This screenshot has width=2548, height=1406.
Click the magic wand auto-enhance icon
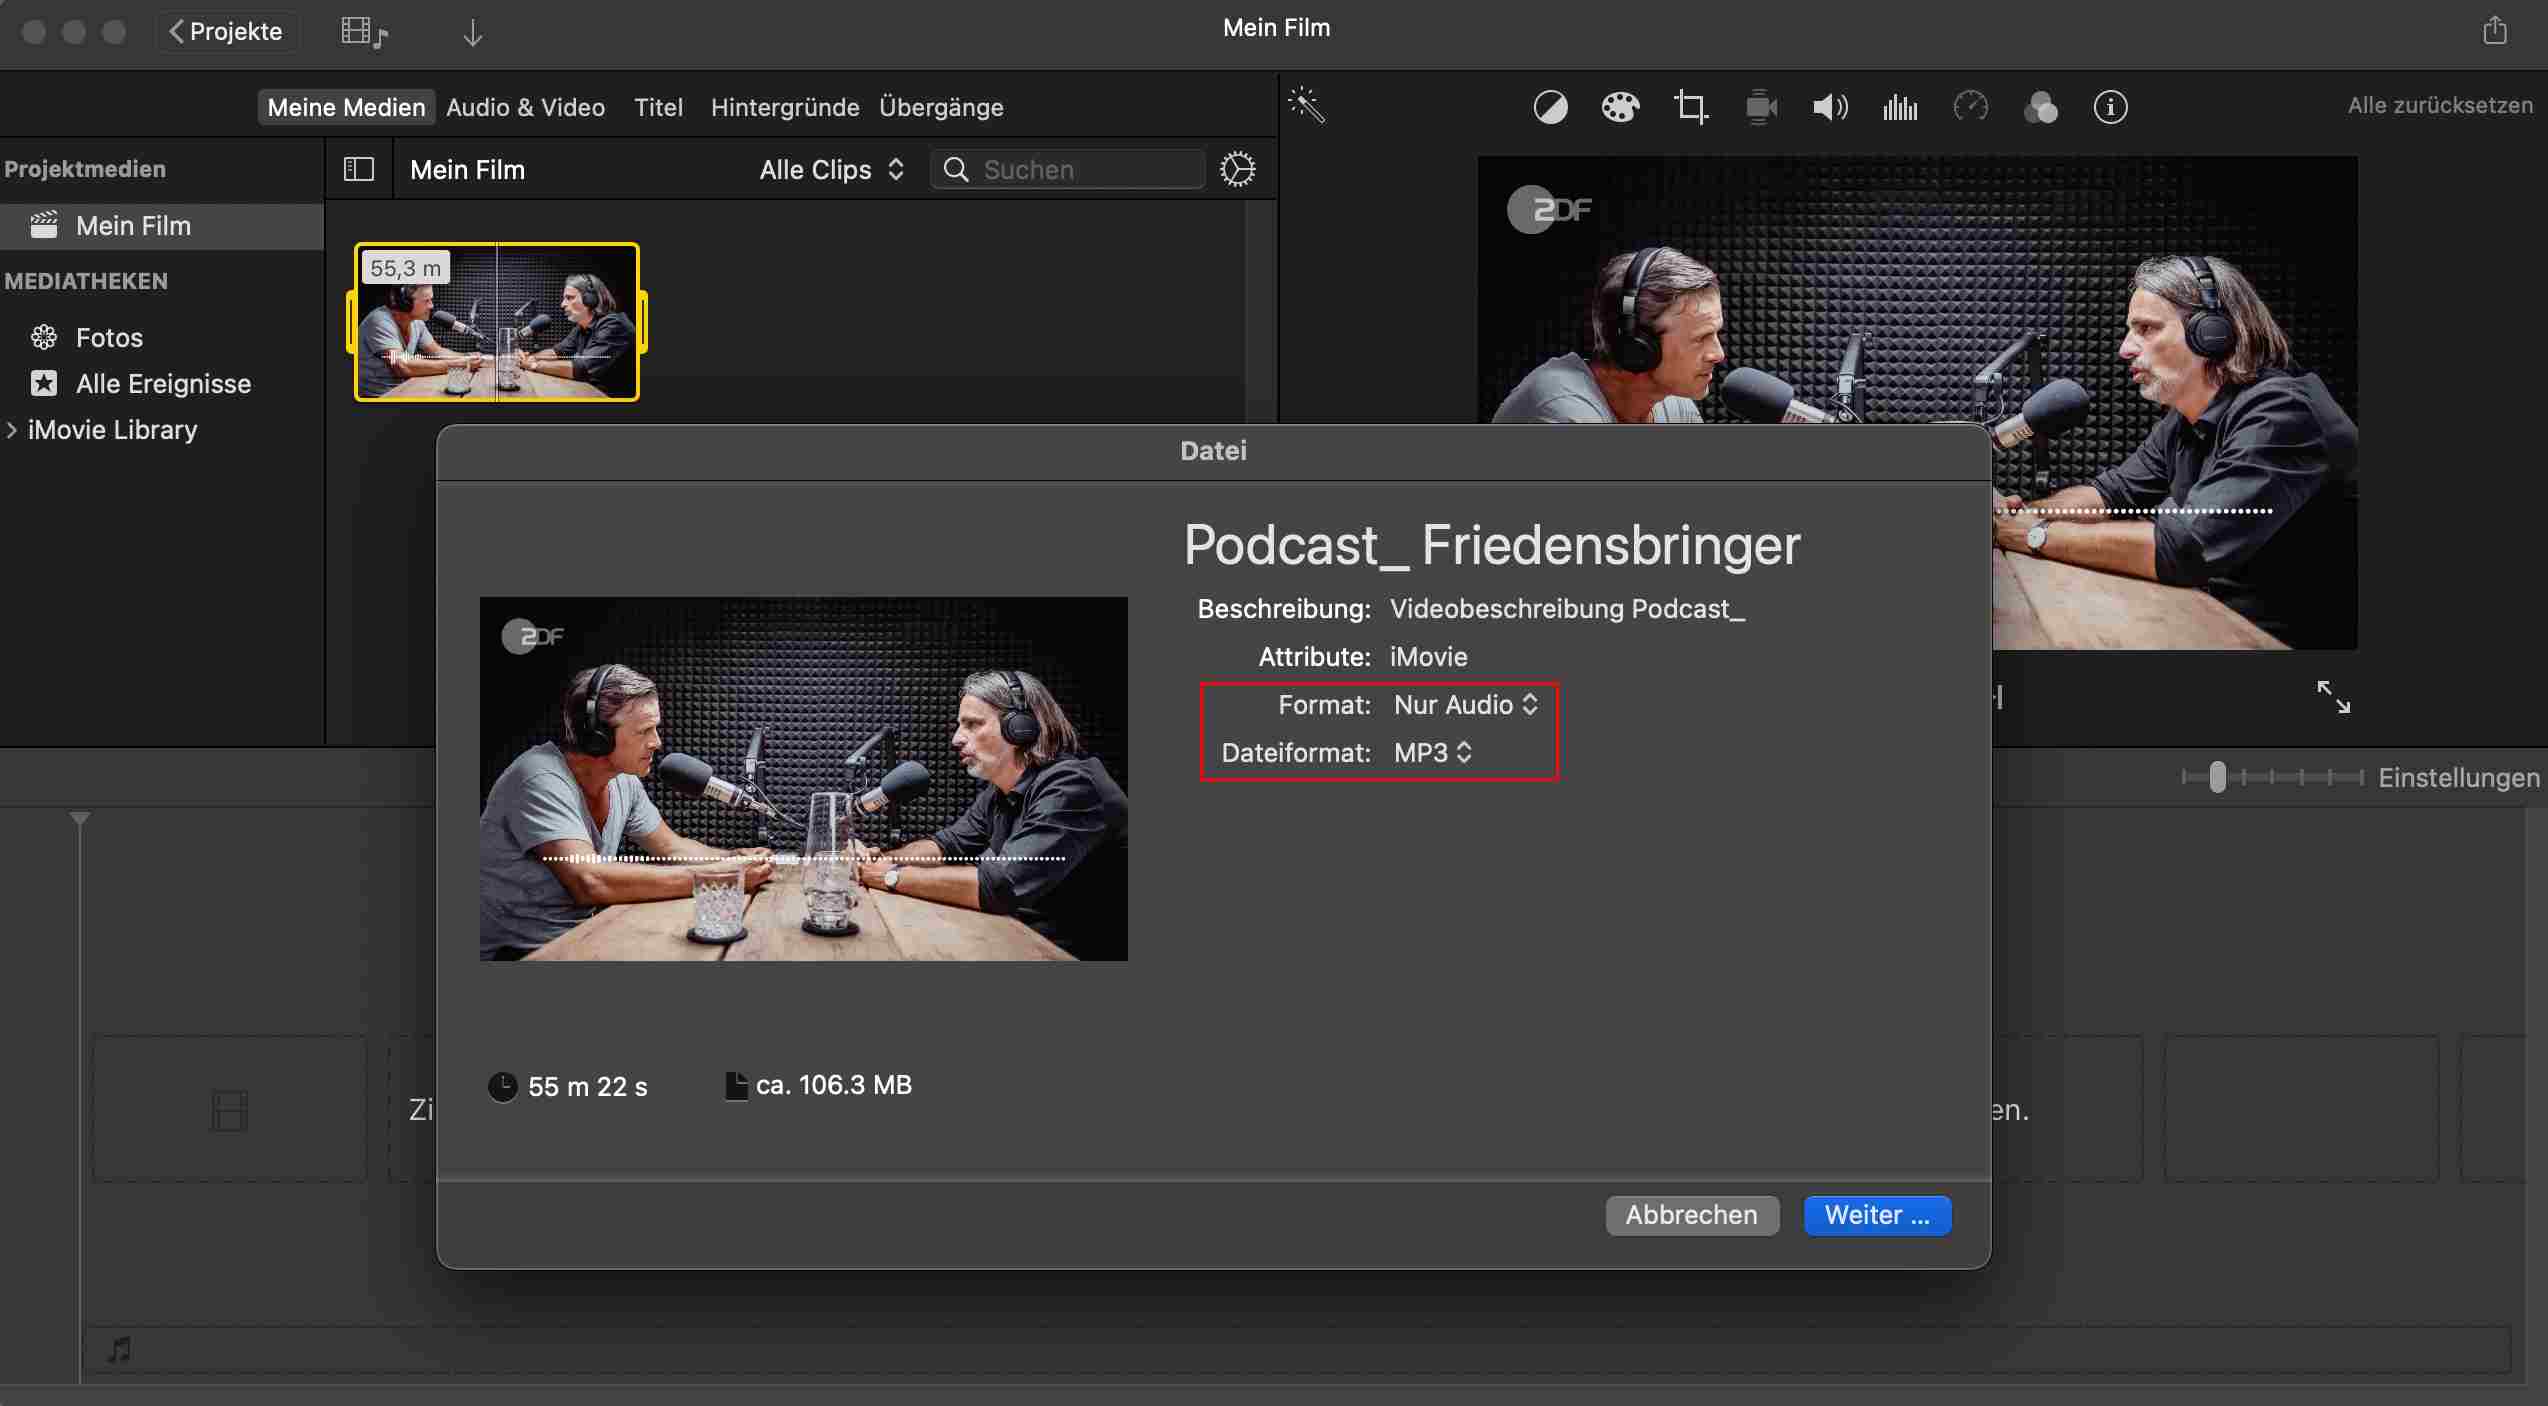tap(1306, 105)
